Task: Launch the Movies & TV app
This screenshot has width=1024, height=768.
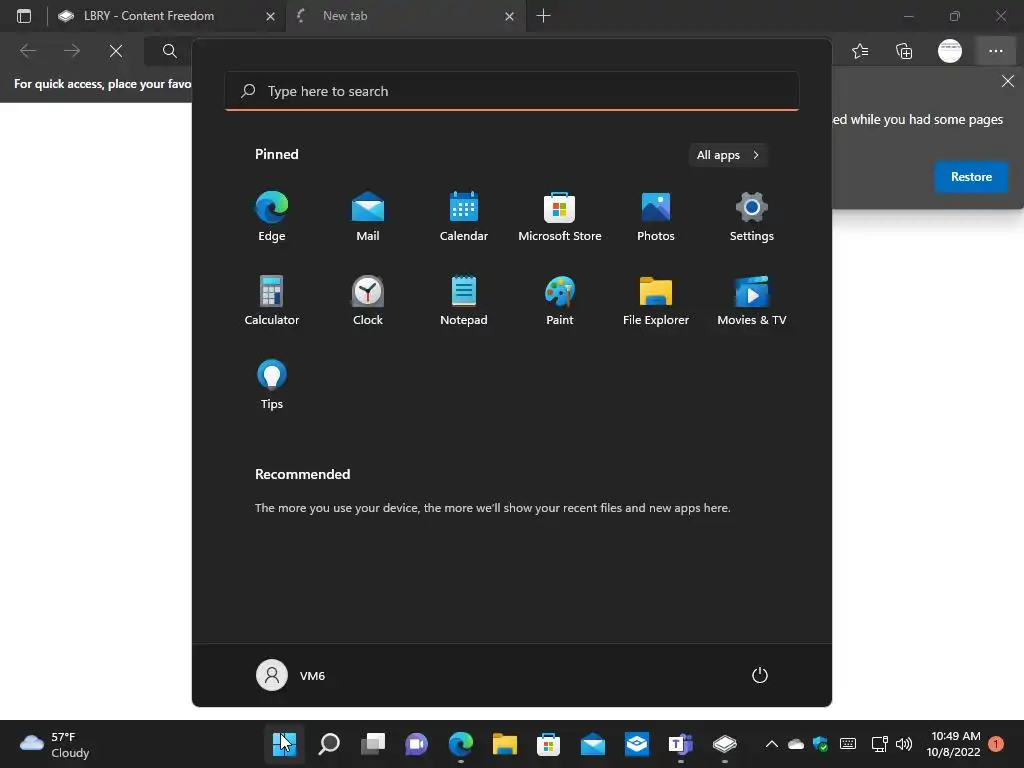Action: (752, 300)
